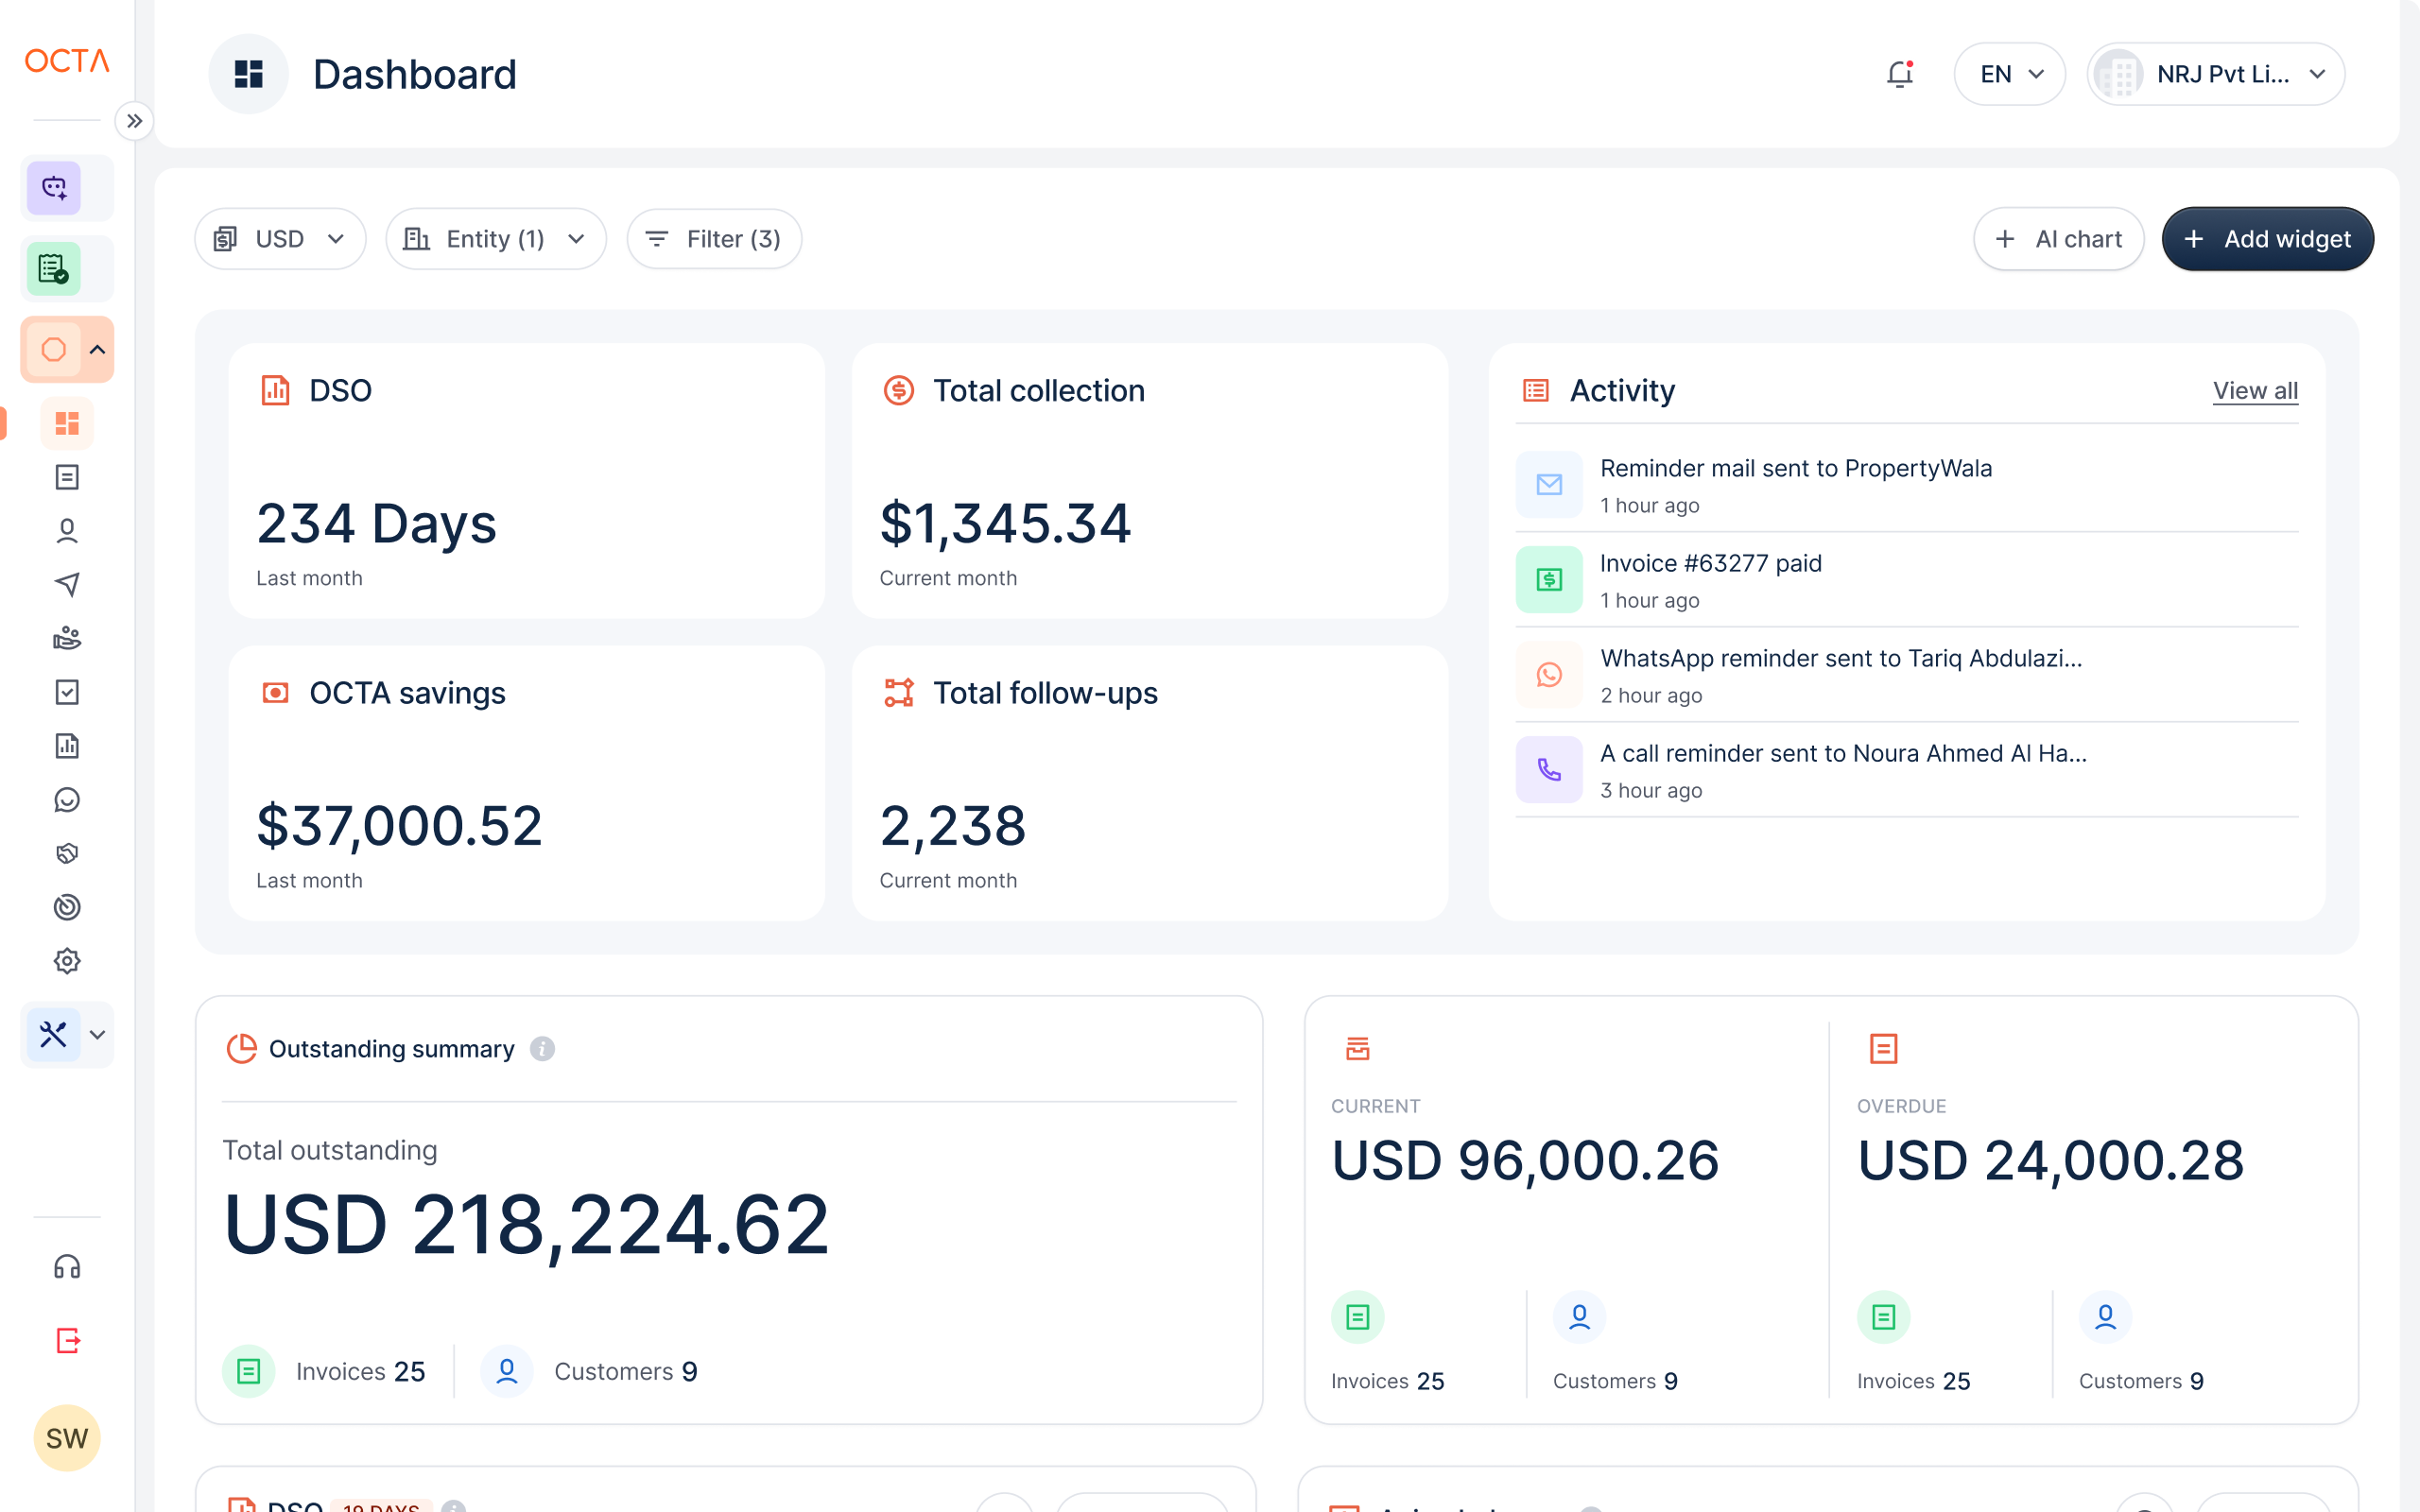Open the NRJ Pvt Li... company dropdown

click(x=2216, y=74)
